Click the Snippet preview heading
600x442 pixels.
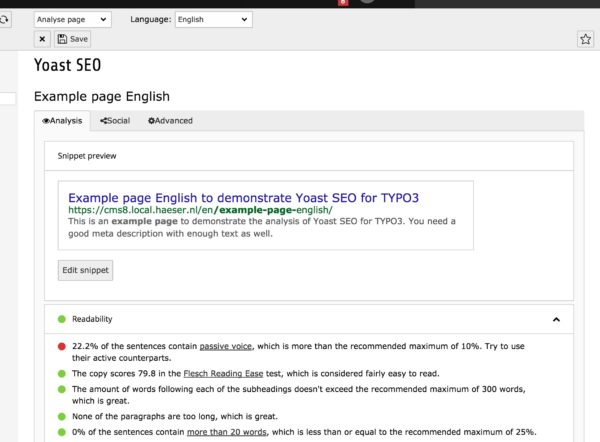click(x=87, y=156)
